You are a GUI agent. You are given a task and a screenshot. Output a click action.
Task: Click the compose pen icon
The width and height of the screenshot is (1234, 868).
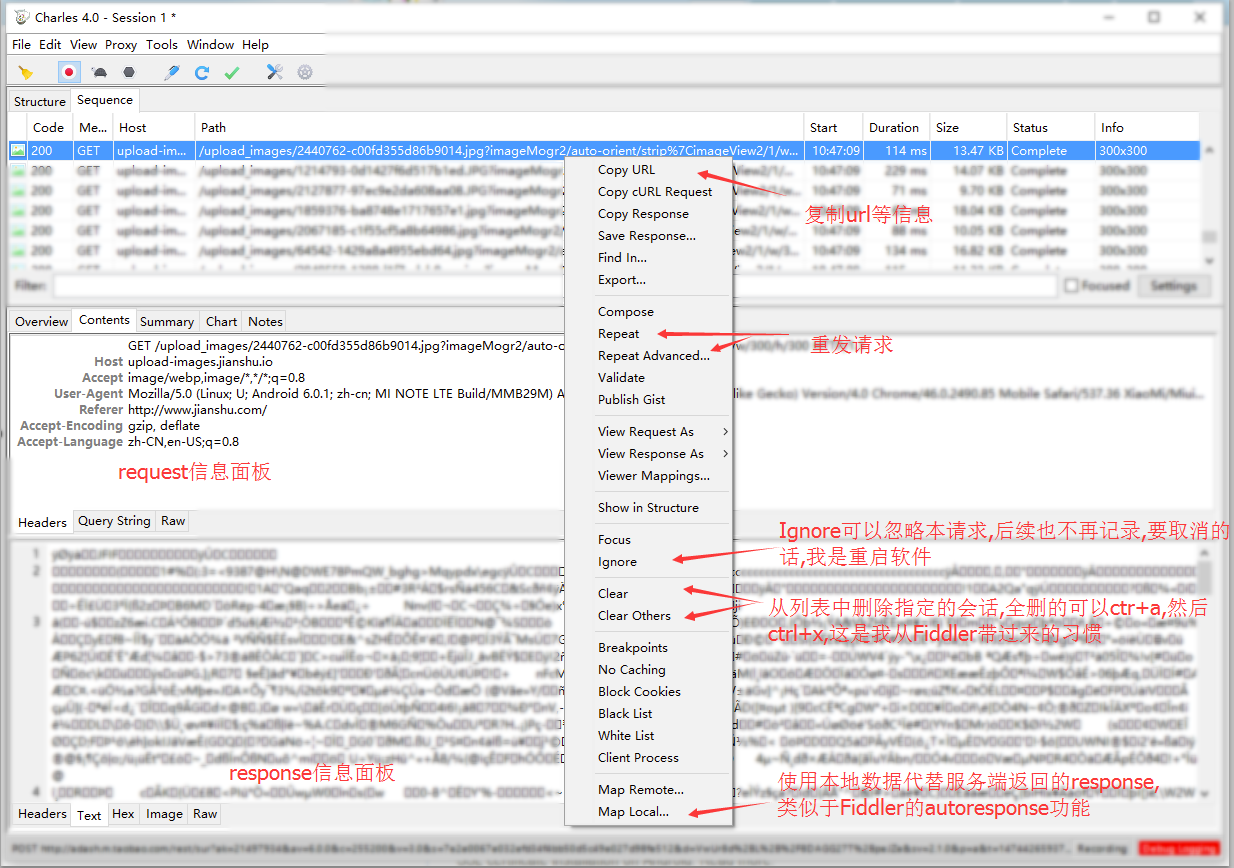pos(172,72)
